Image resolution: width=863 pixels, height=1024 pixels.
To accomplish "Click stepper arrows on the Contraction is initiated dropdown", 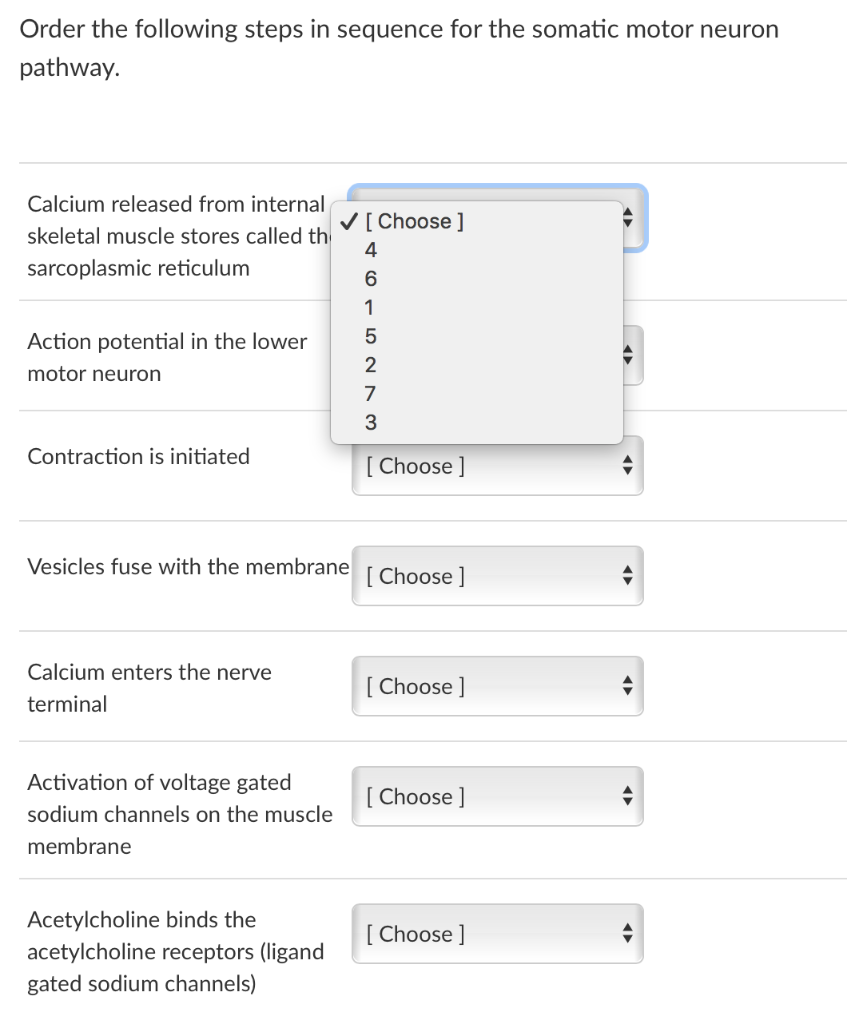I will (628, 465).
